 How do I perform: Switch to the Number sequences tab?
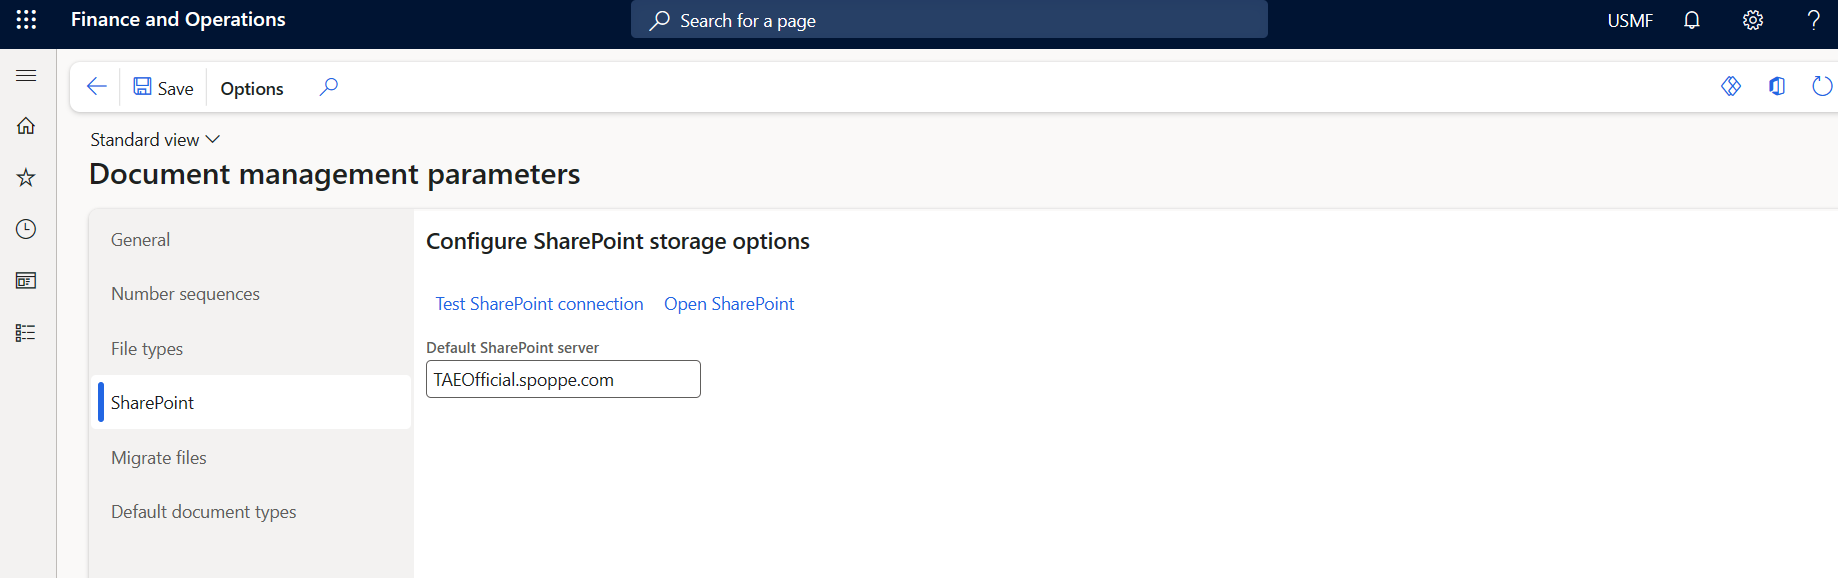(x=185, y=293)
